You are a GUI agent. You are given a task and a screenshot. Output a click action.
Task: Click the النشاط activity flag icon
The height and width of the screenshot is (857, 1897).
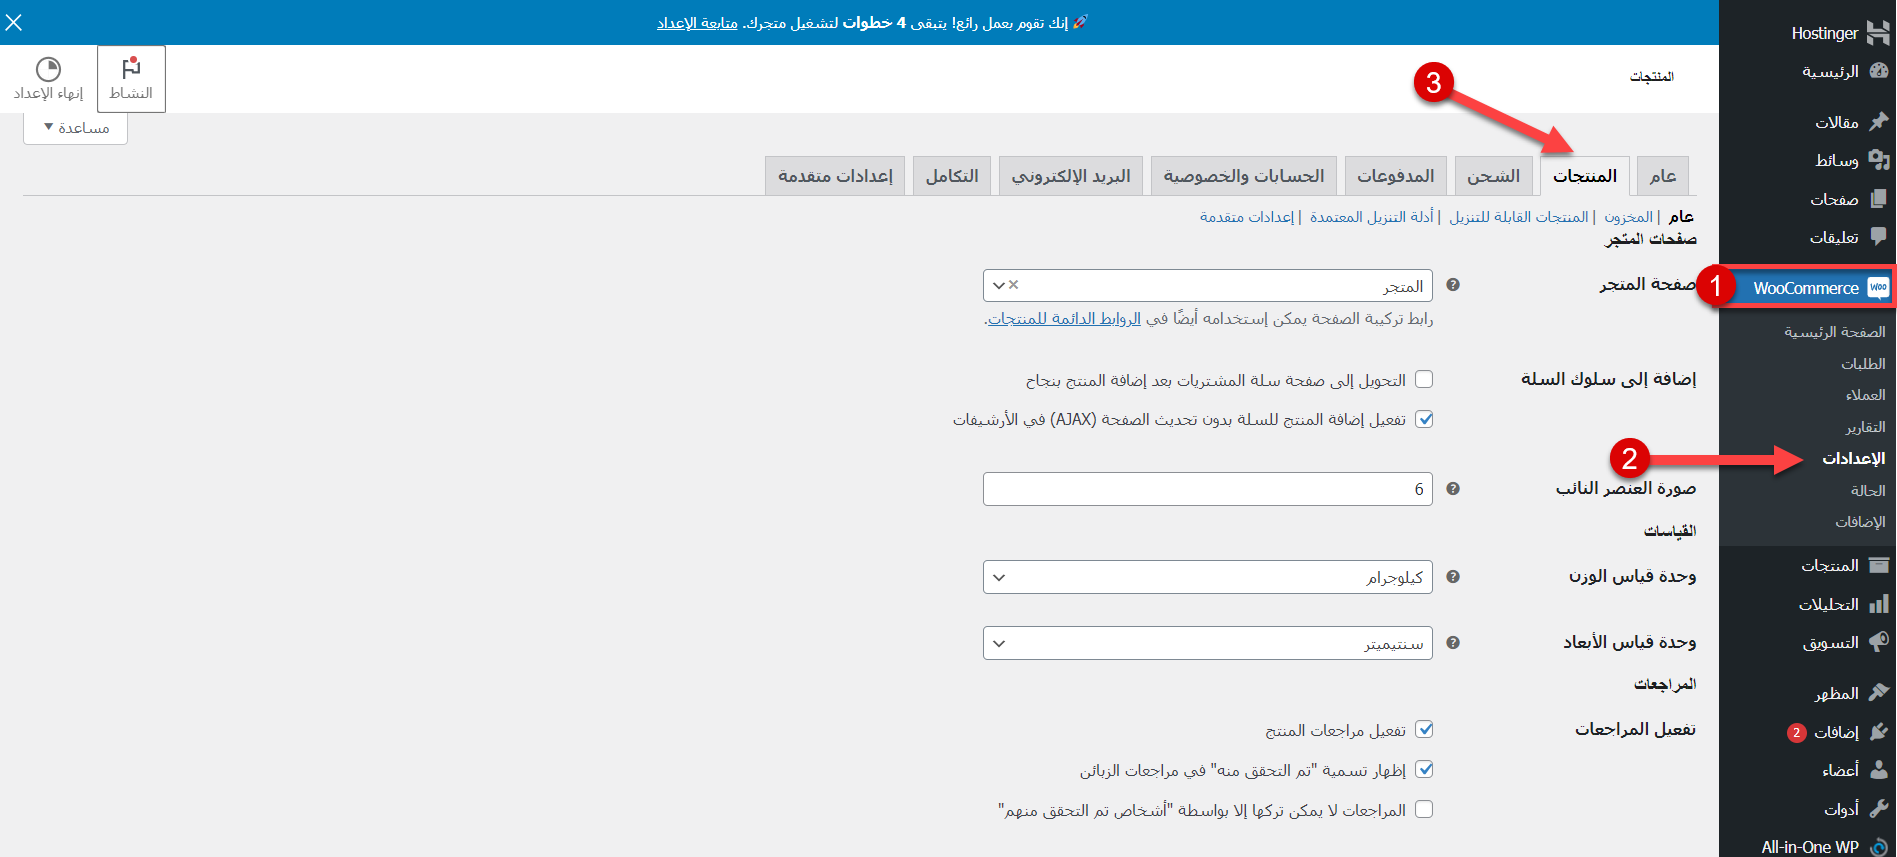(x=131, y=70)
